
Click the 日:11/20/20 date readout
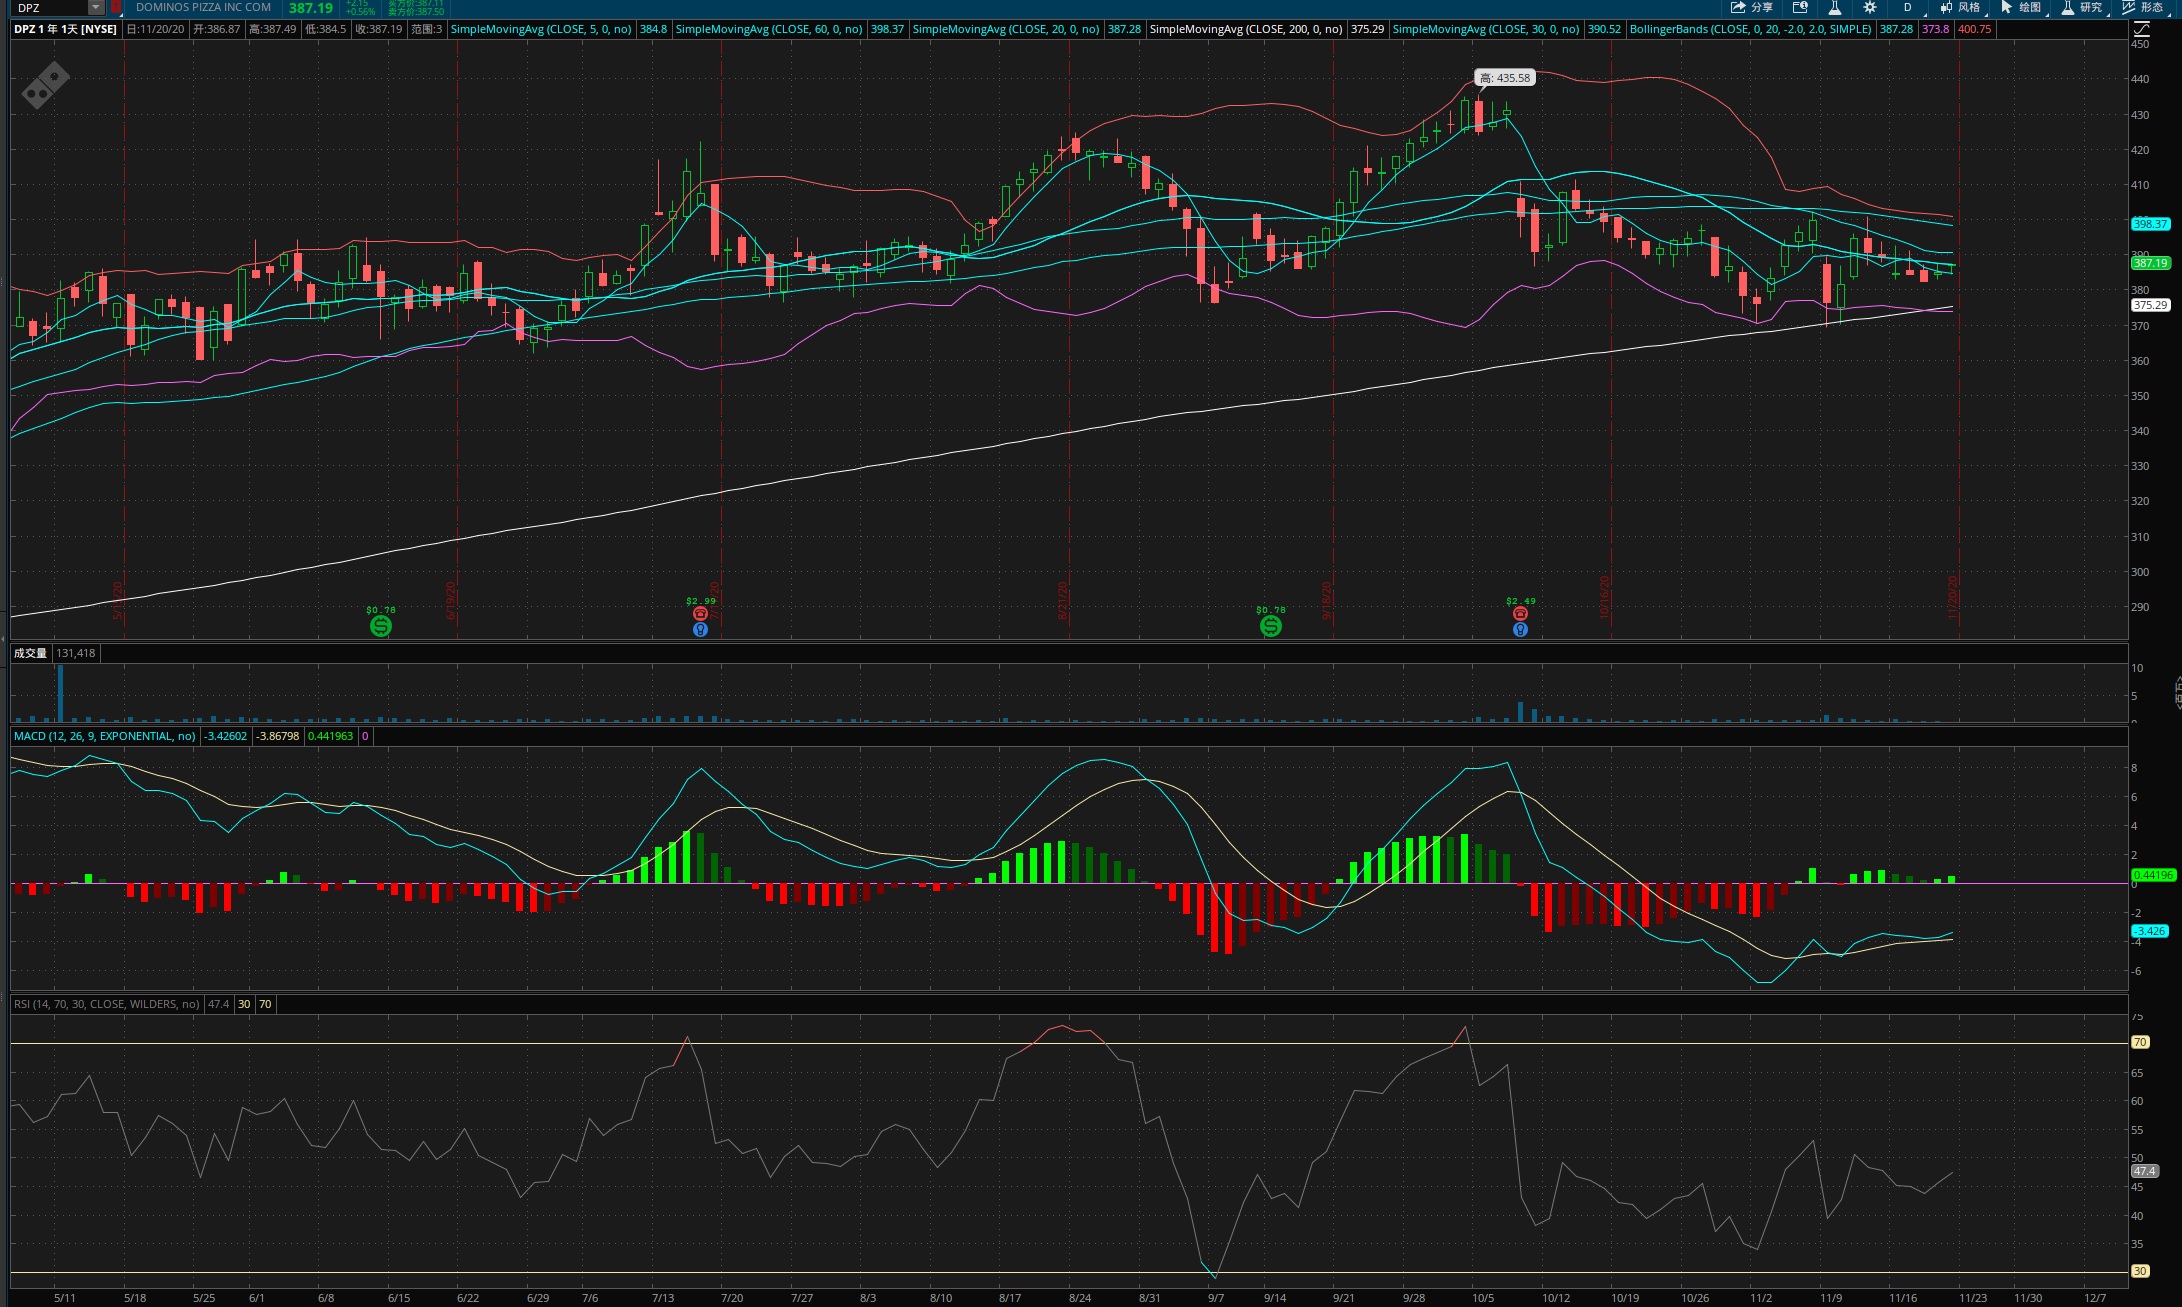point(156,29)
